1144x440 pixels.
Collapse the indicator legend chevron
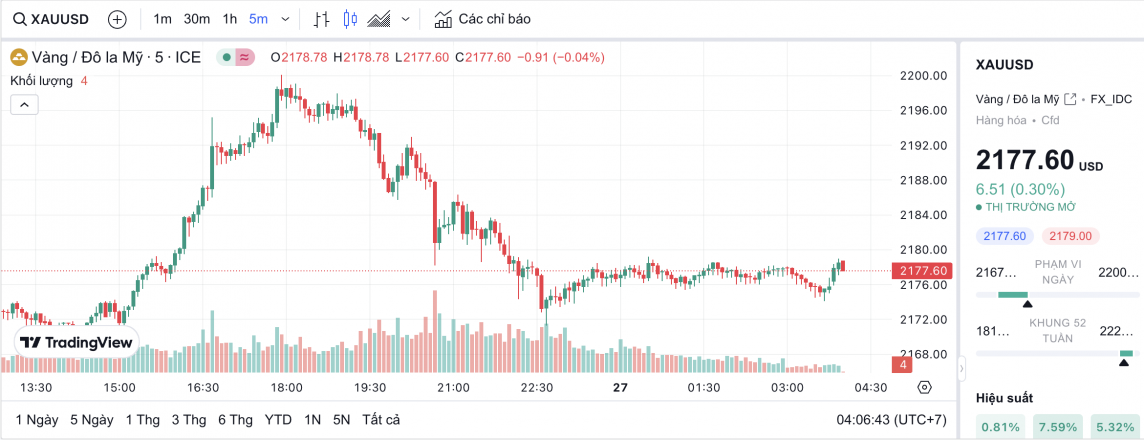coord(24,104)
